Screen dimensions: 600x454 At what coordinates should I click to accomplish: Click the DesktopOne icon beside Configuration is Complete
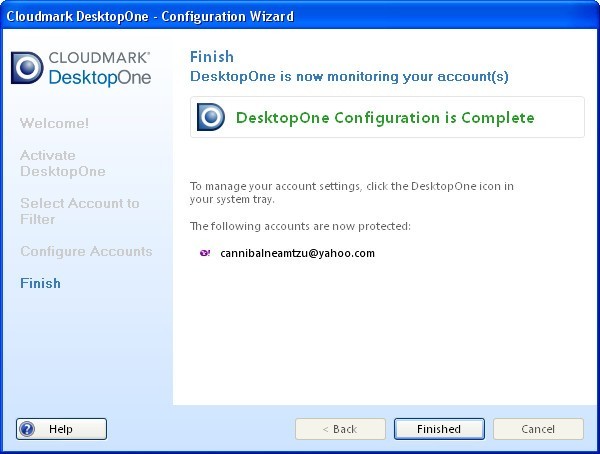pyautogui.click(x=210, y=117)
